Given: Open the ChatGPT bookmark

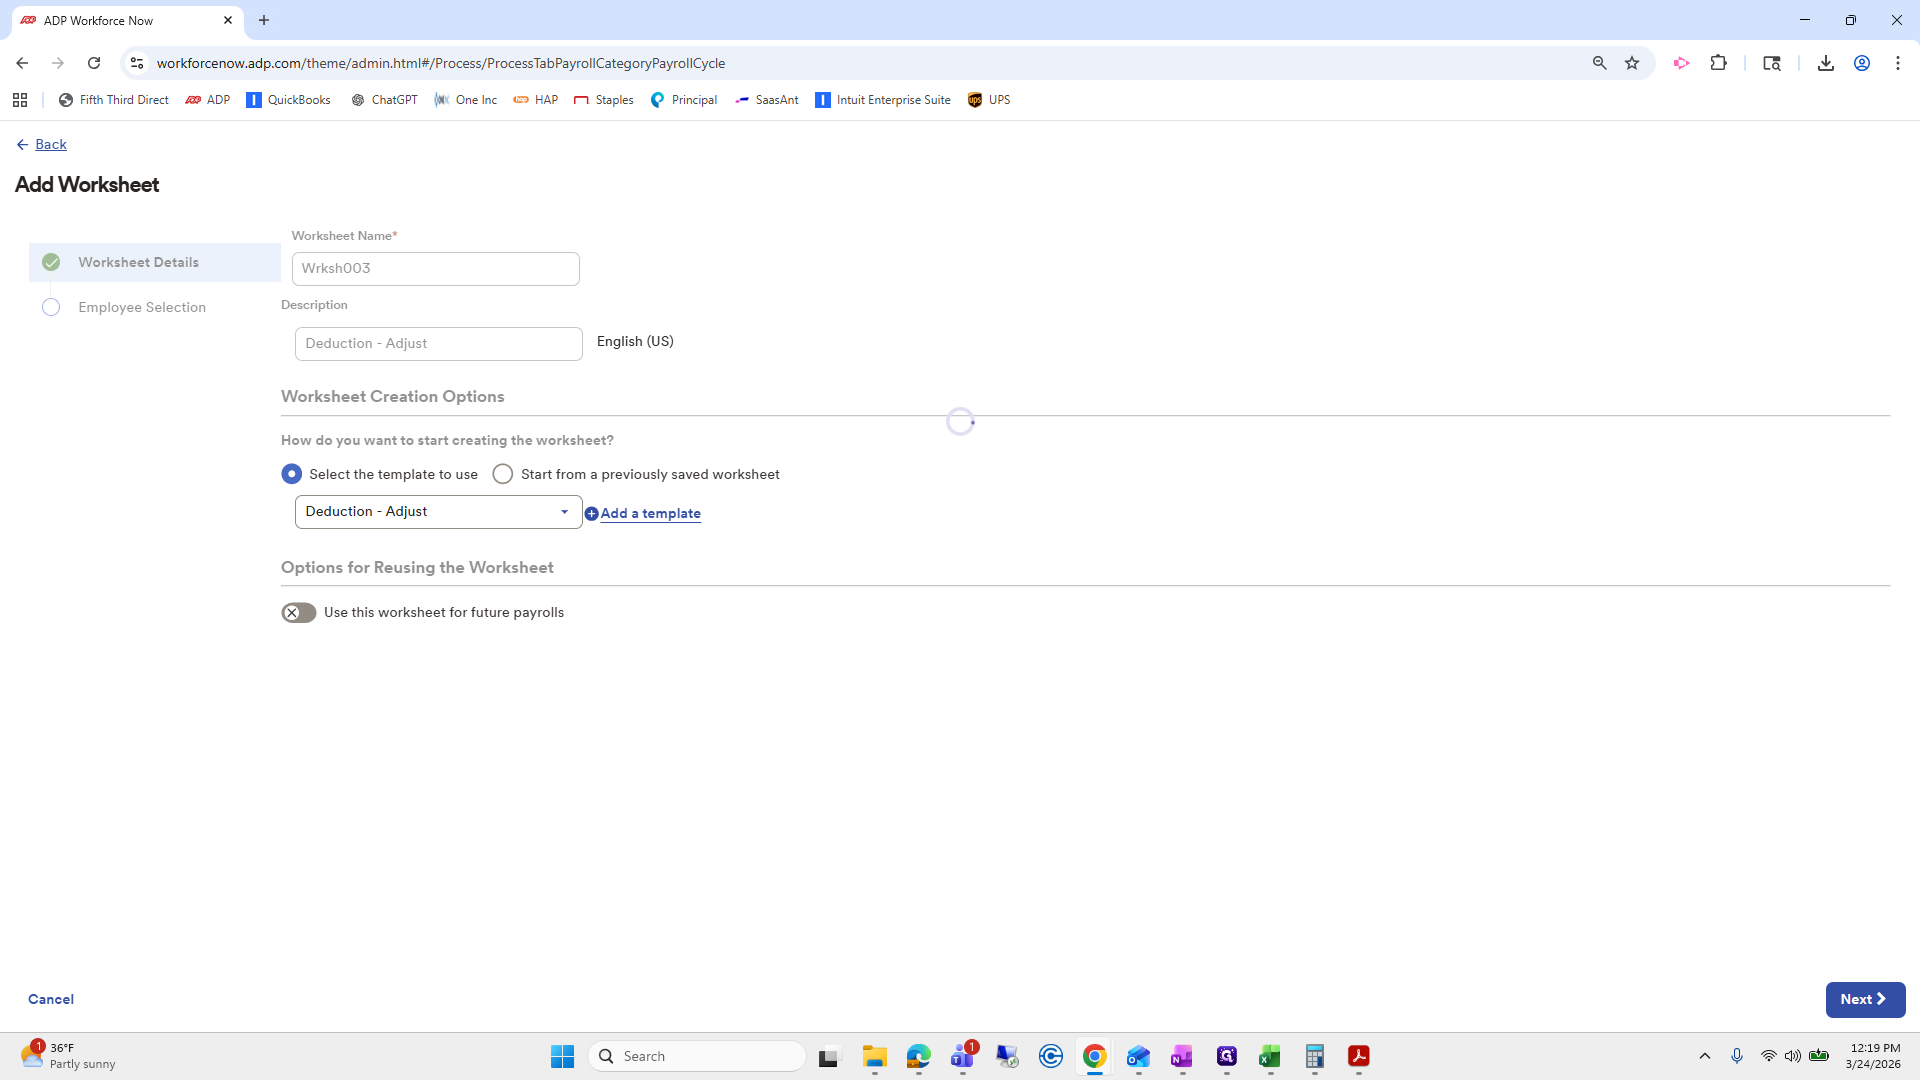Looking at the screenshot, I should (x=384, y=100).
